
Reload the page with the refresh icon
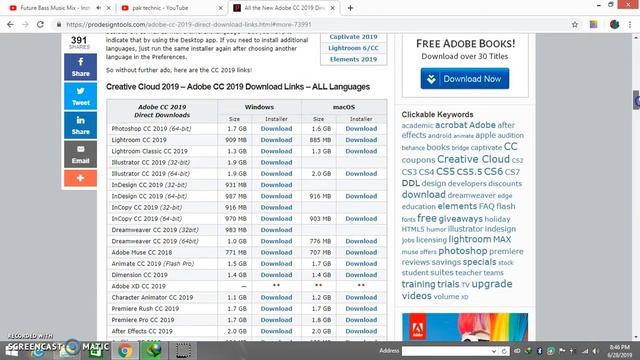click(x=40, y=24)
